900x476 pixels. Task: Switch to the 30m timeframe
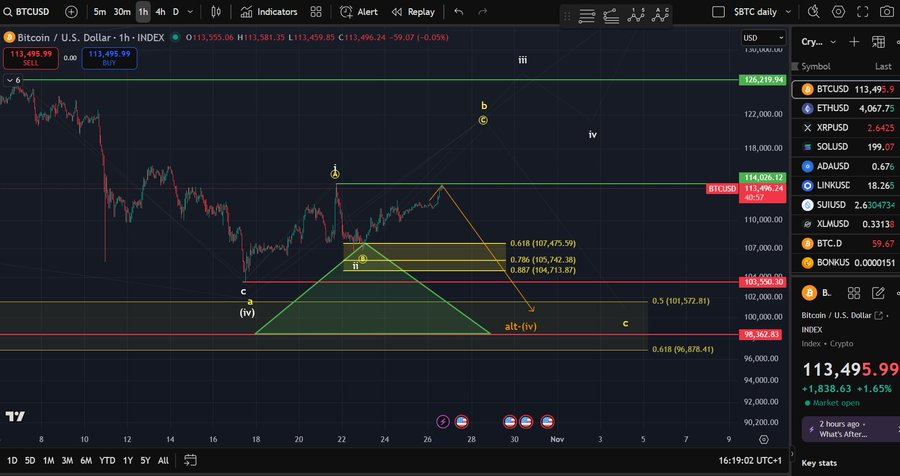(121, 12)
